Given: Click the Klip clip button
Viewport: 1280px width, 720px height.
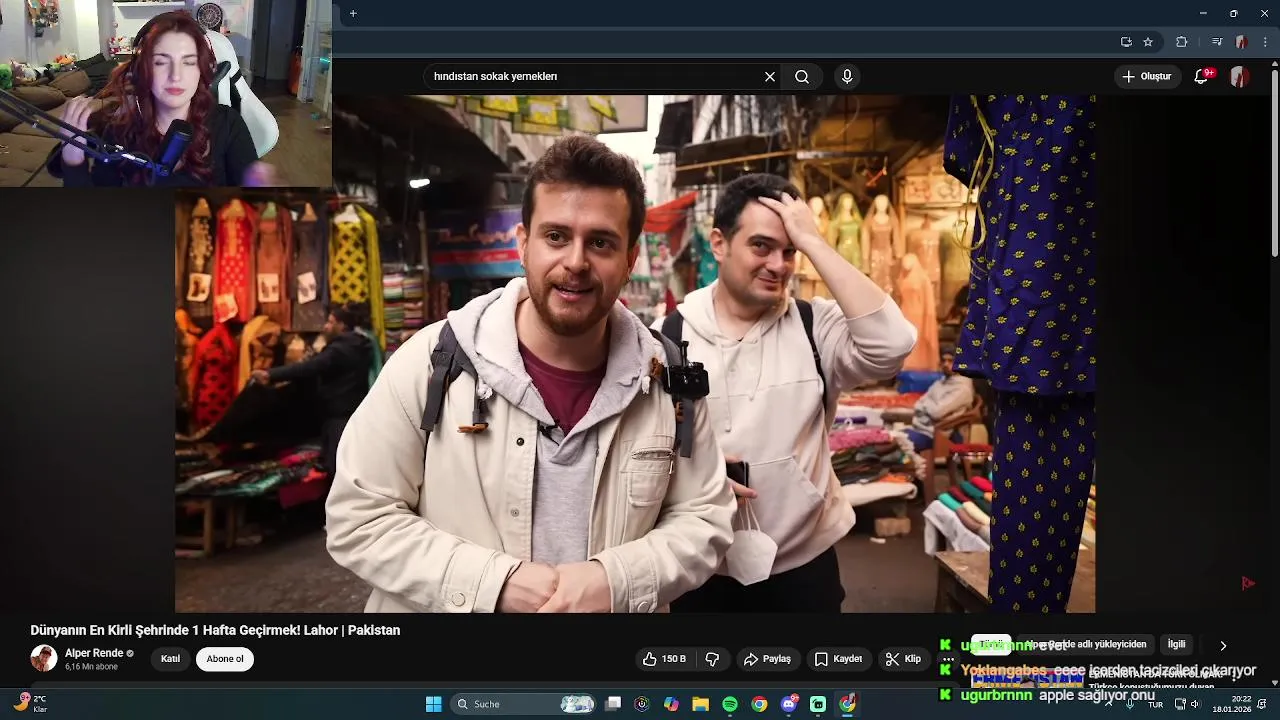Looking at the screenshot, I should pyautogui.click(x=903, y=659).
